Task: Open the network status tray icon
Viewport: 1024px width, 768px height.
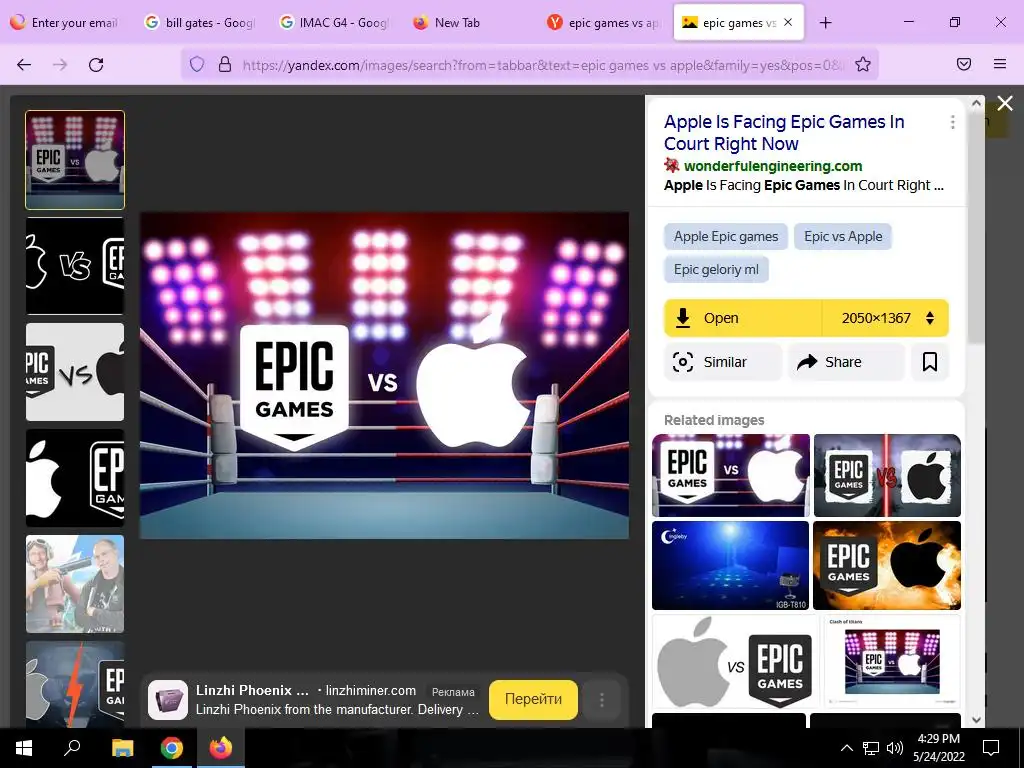Action: [x=871, y=748]
